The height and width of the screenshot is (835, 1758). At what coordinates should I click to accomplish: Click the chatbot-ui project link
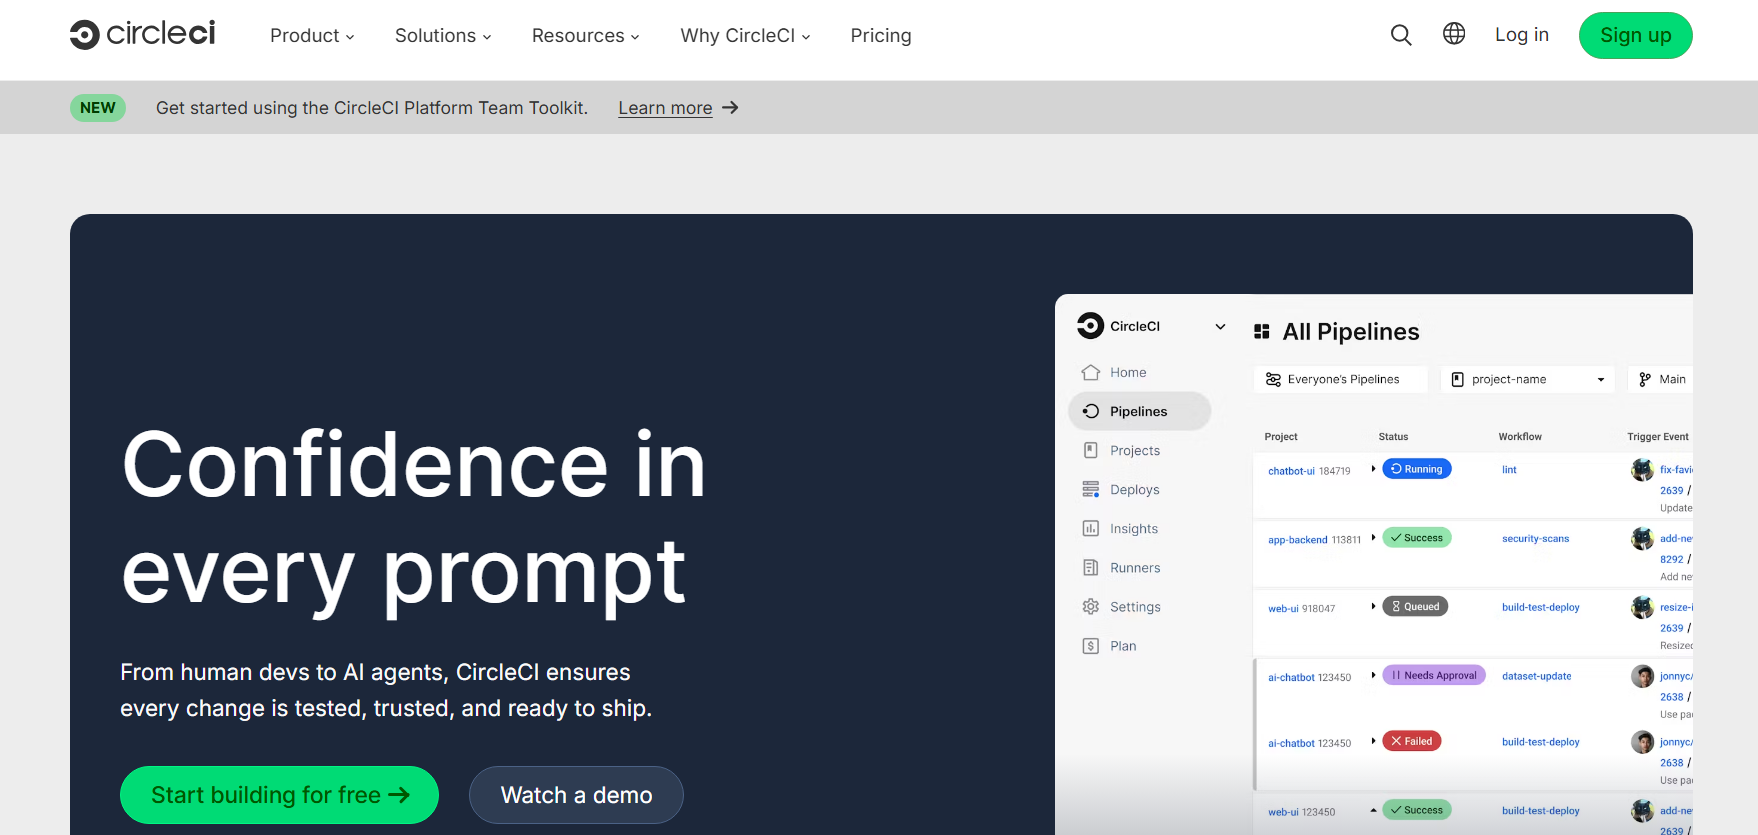1291,471
